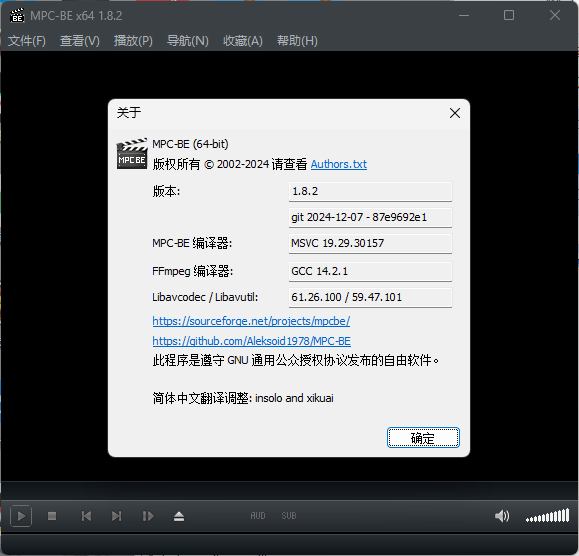Open the 播放(P) menu
This screenshot has height=556, width=579.
pyautogui.click(x=133, y=41)
